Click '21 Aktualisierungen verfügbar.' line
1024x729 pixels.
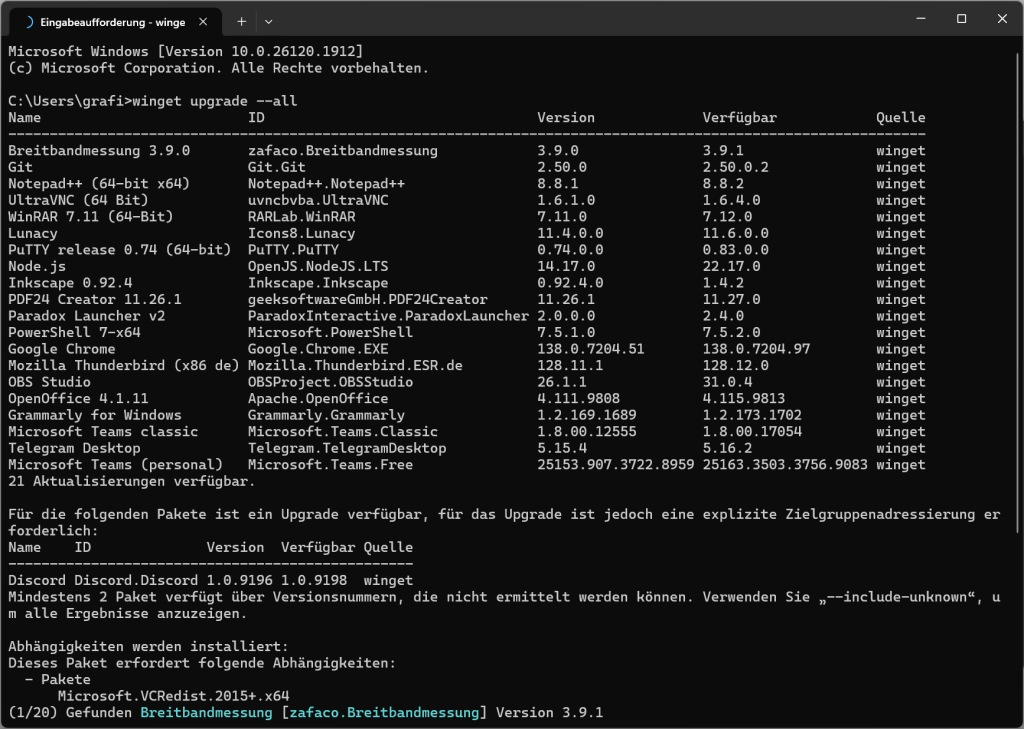[131, 481]
